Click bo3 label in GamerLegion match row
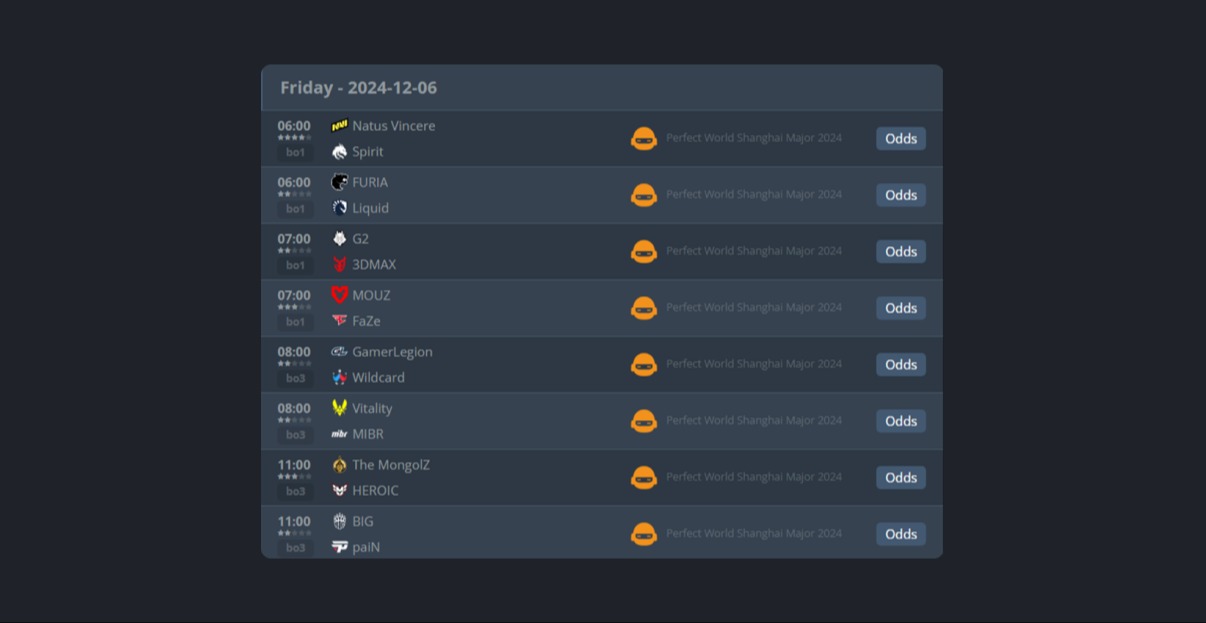This screenshot has width=1206, height=623. pos(295,379)
